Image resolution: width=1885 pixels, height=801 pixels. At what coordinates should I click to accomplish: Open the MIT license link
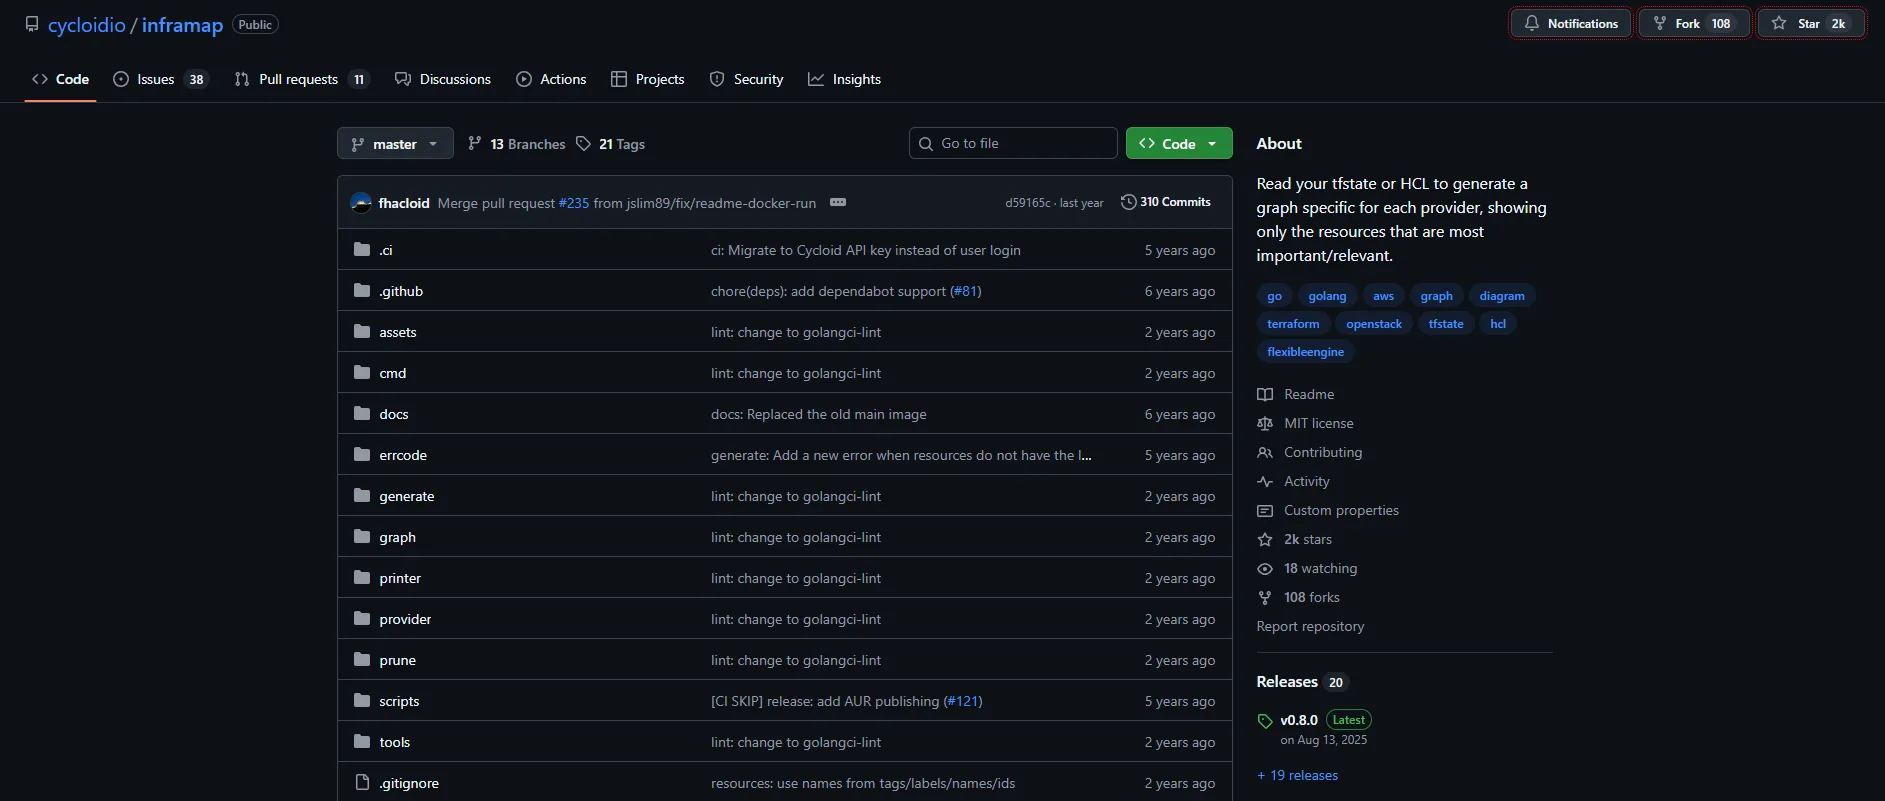point(1318,423)
